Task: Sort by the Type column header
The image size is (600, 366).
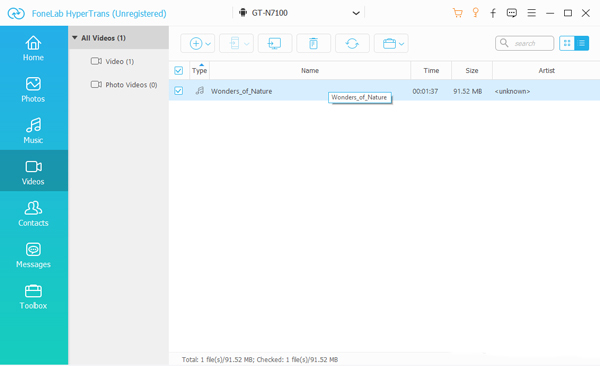Action: (x=199, y=70)
